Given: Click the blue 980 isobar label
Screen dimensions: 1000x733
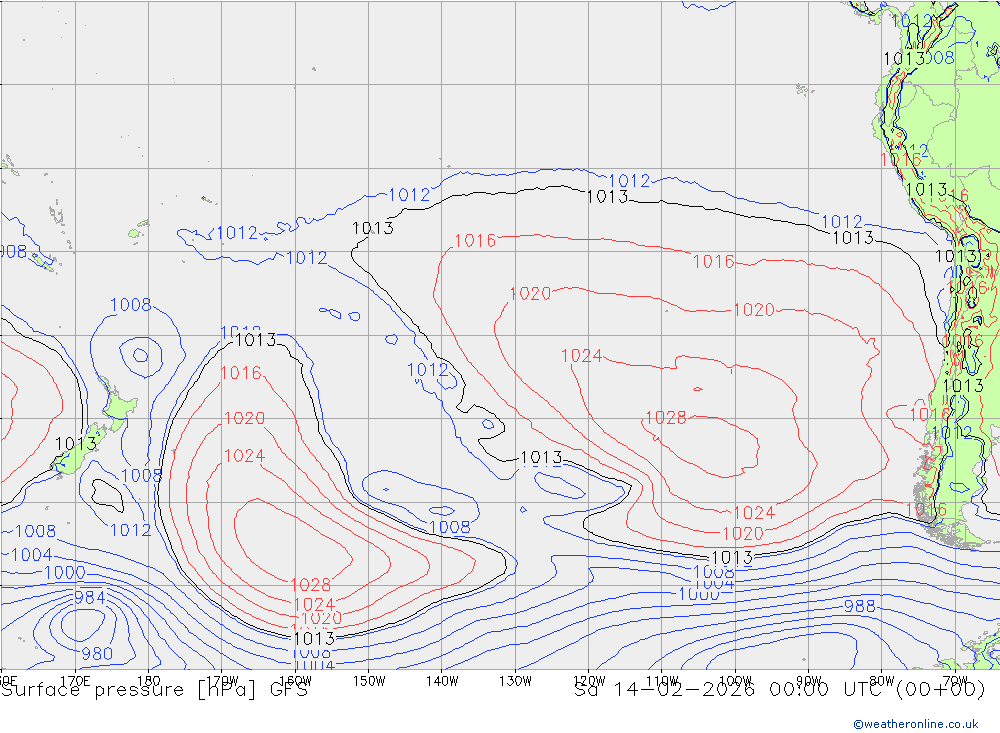Looking at the screenshot, I should (97, 654).
